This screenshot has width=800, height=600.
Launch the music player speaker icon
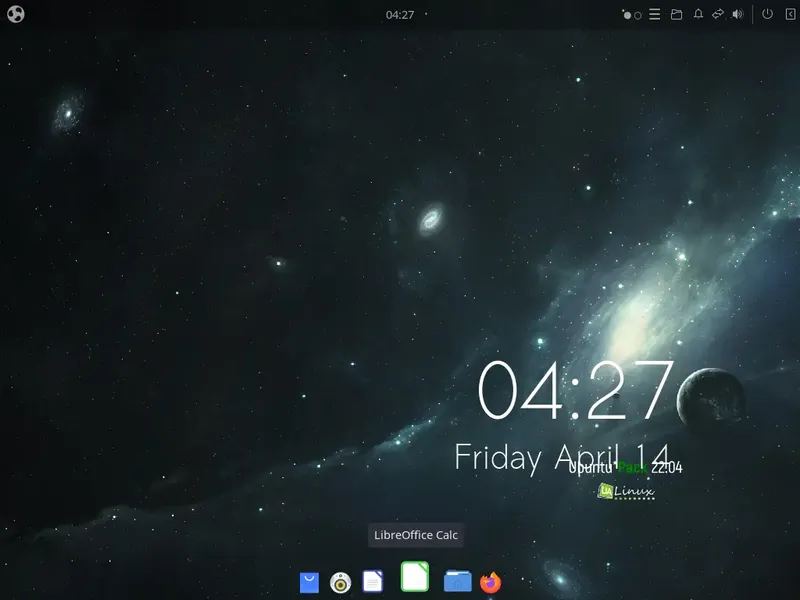click(x=340, y=582)
